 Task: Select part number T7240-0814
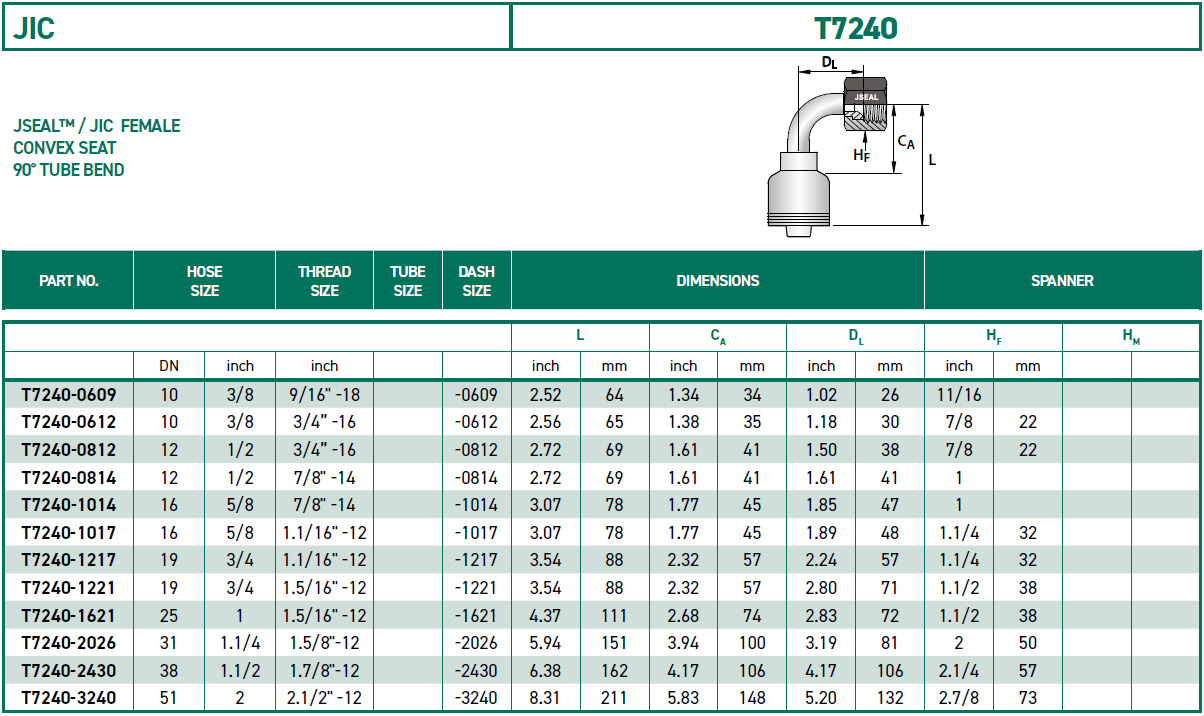coord(69,478)
